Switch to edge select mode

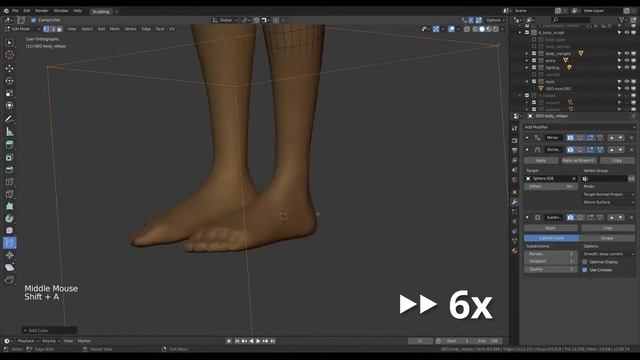tap(53, 29)
